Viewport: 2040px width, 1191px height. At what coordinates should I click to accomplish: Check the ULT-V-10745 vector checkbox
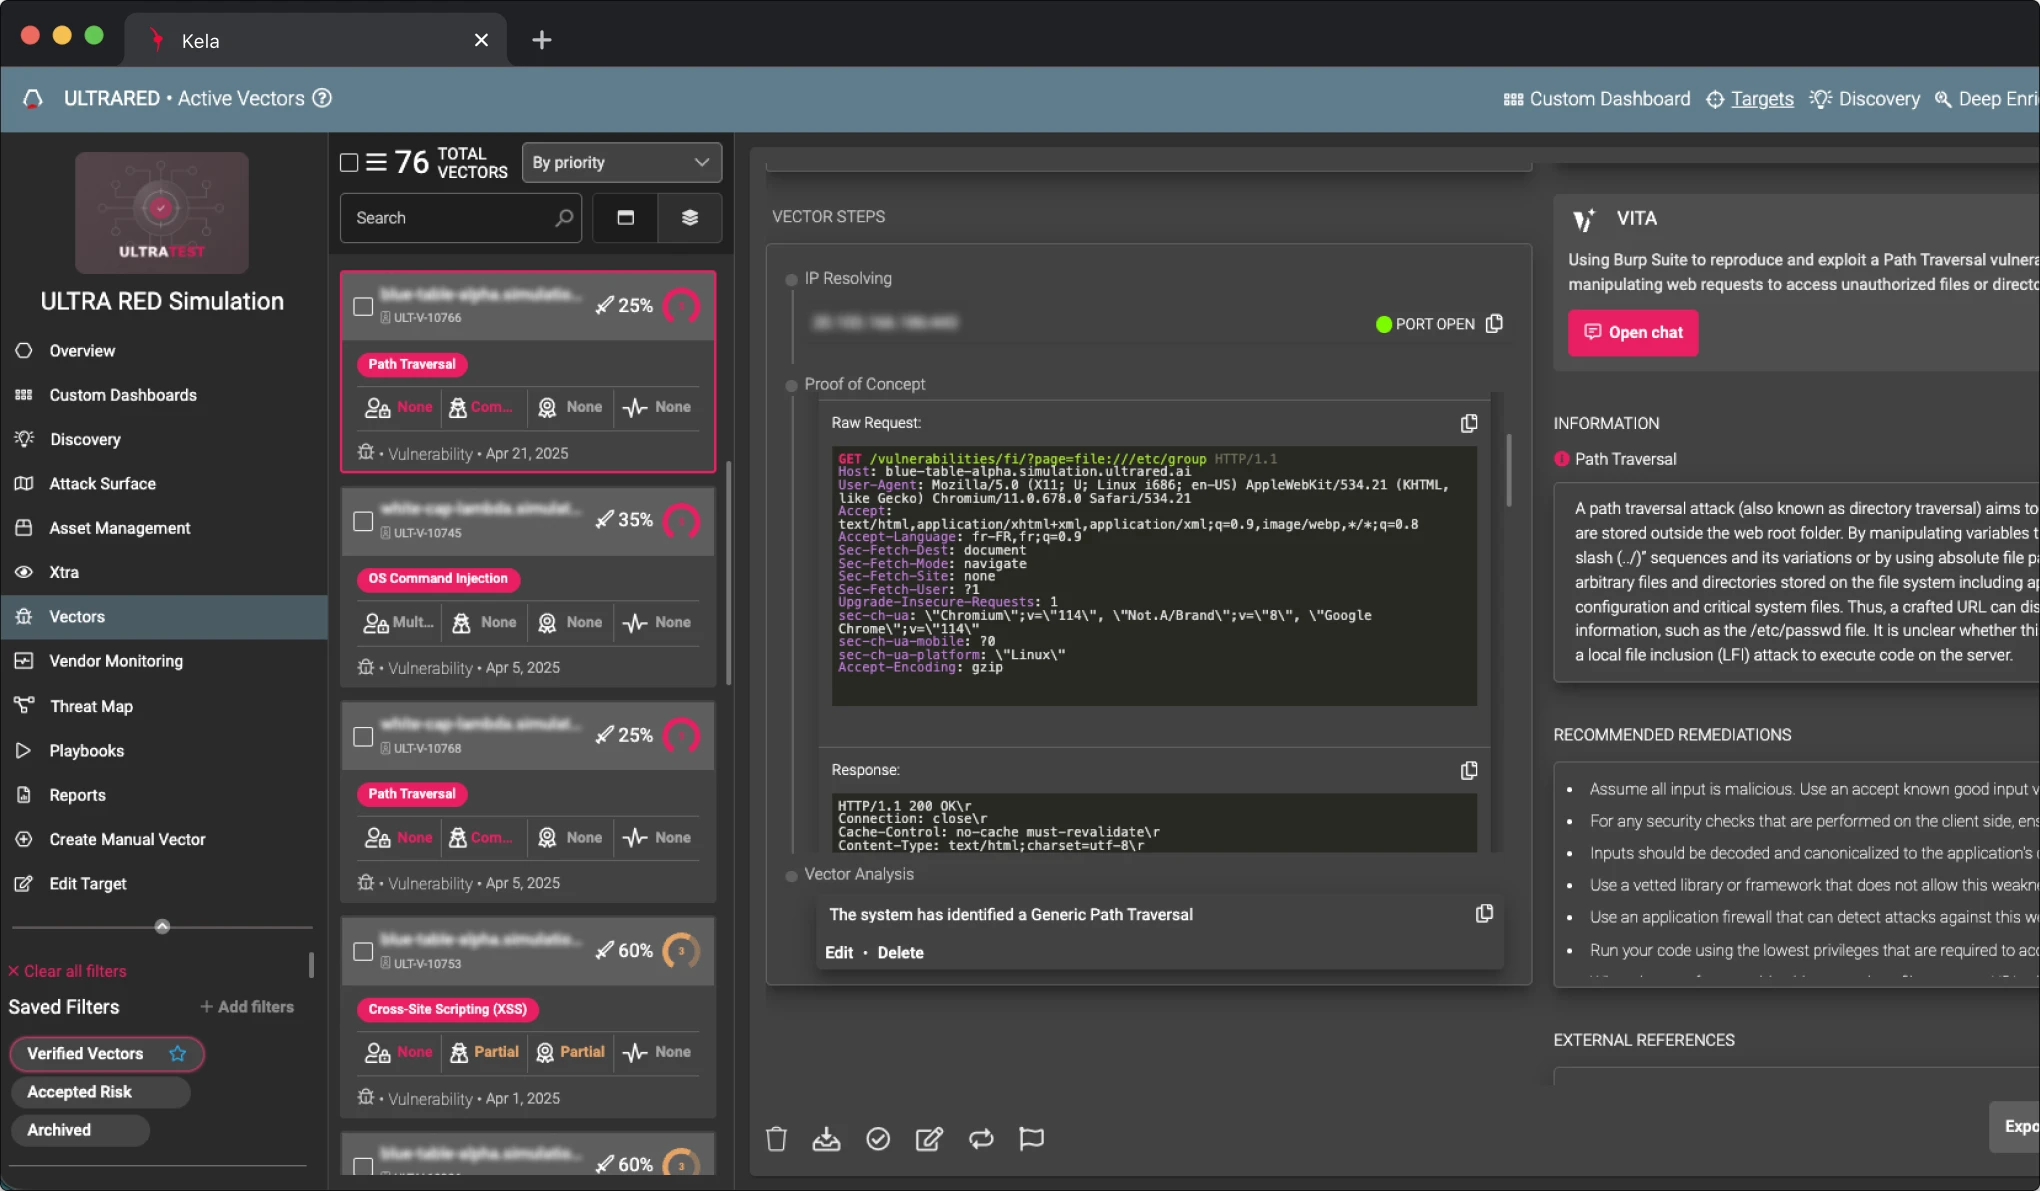(x=363, y=521)
